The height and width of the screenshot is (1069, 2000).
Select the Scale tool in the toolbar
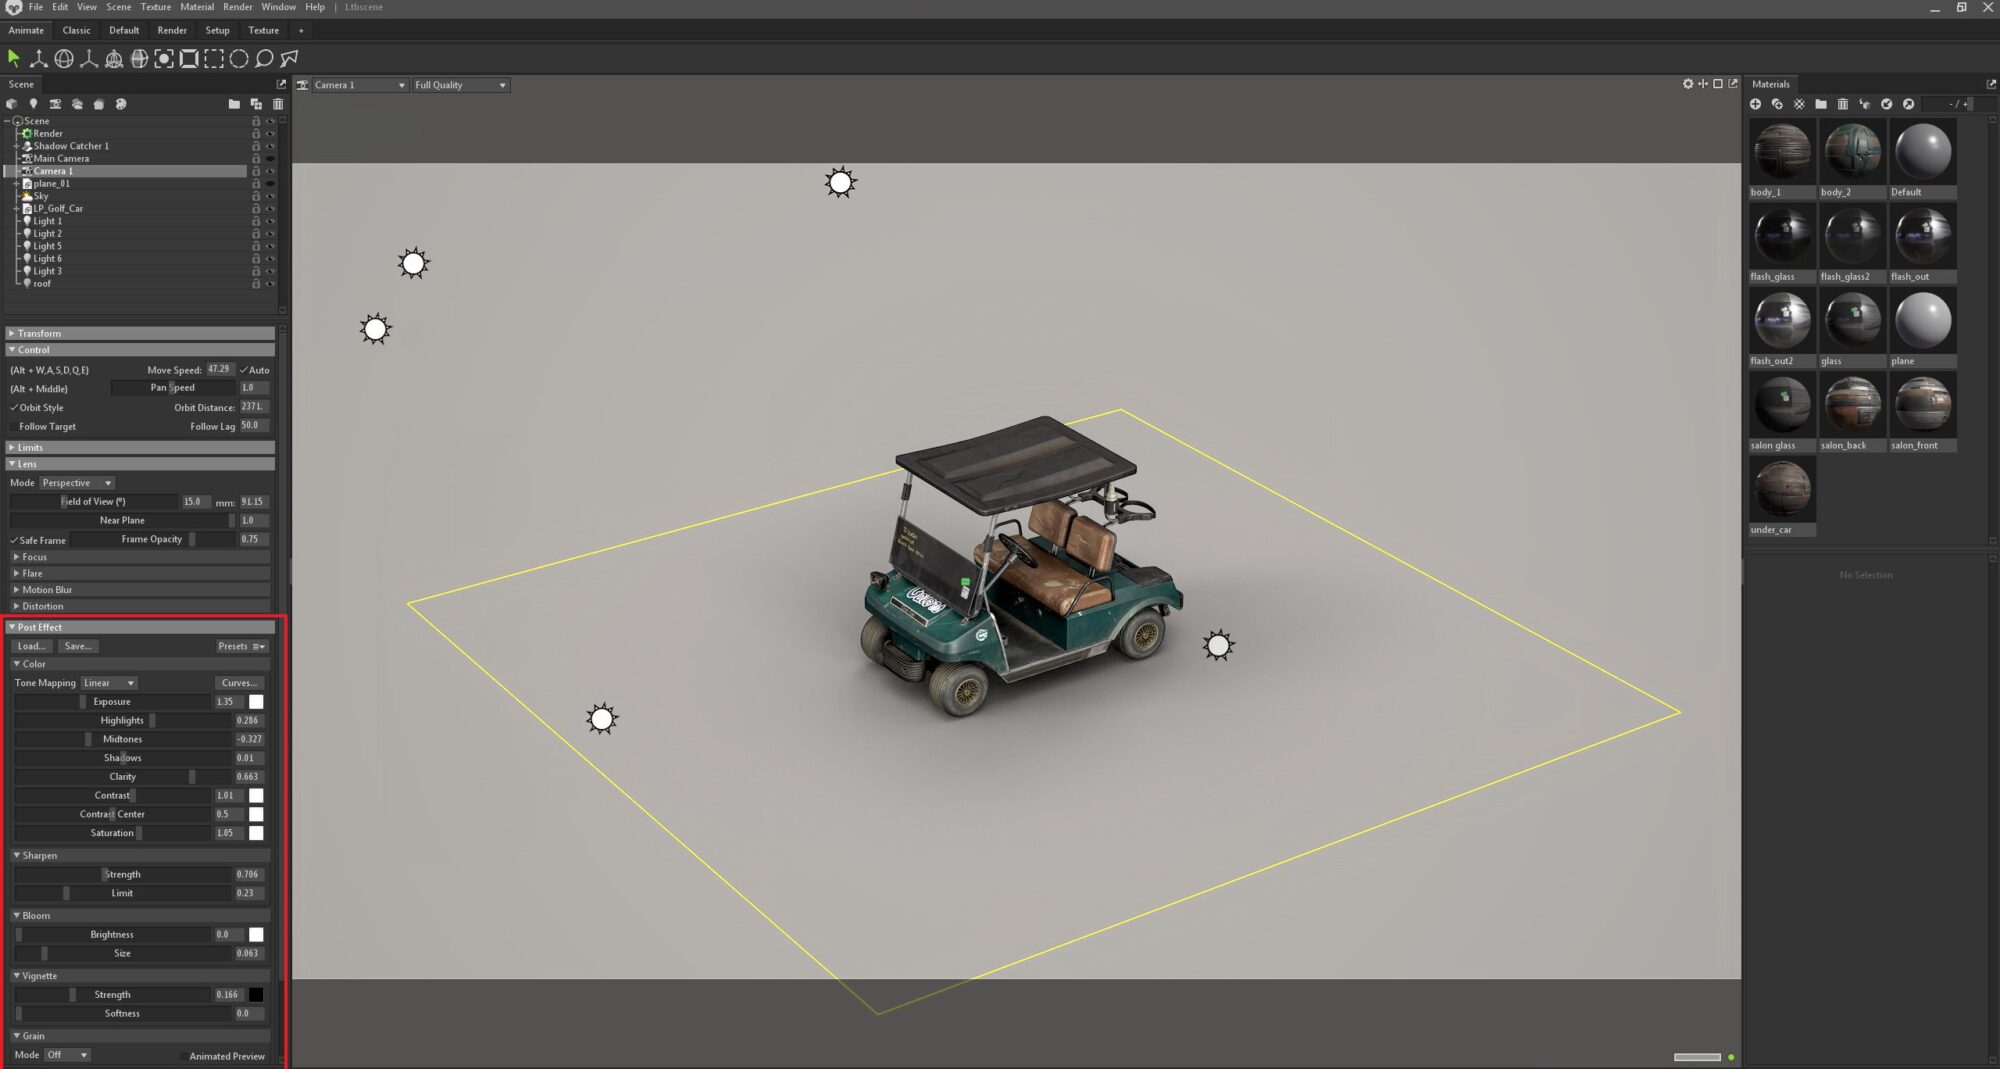click(89, 59)
